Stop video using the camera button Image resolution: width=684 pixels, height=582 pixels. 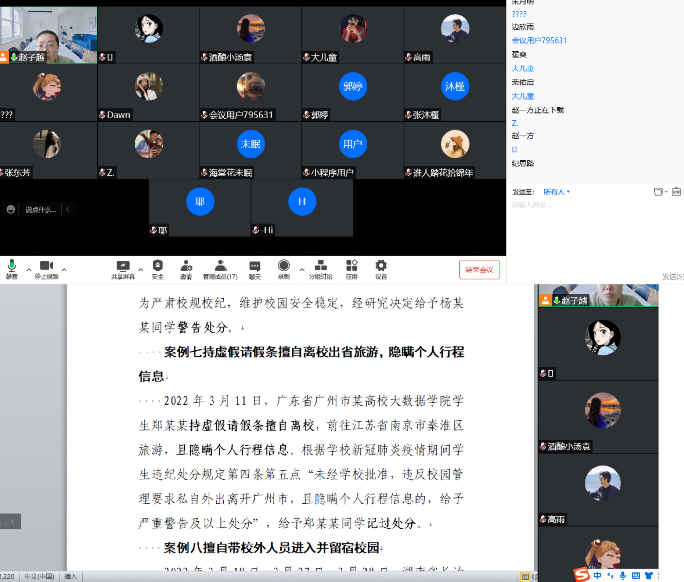tap(46, 266)
